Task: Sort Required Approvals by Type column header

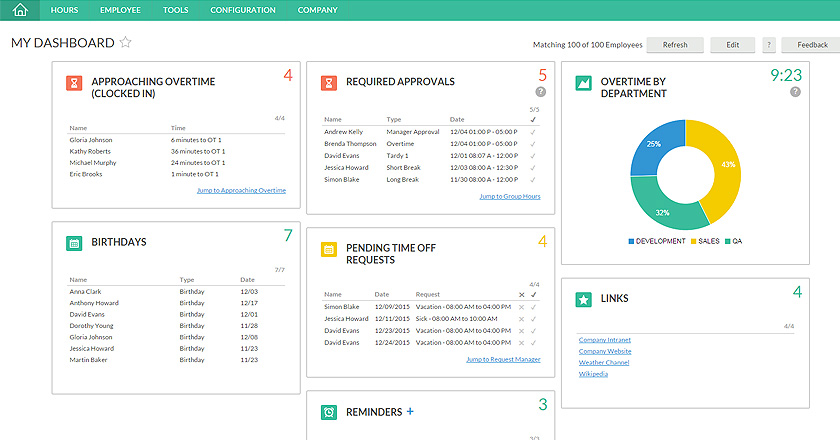Action: 394,120
